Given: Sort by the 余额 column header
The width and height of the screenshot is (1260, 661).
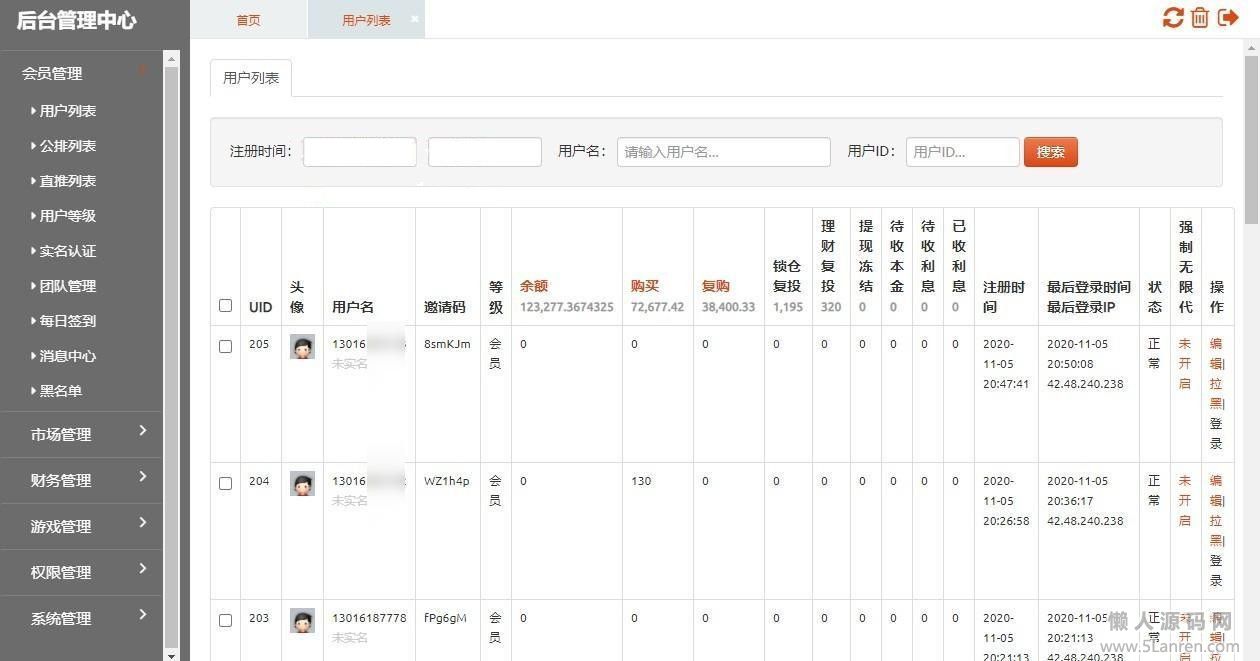Looking at the screenshot, I should pyautogui.click(x=534, y=286).
